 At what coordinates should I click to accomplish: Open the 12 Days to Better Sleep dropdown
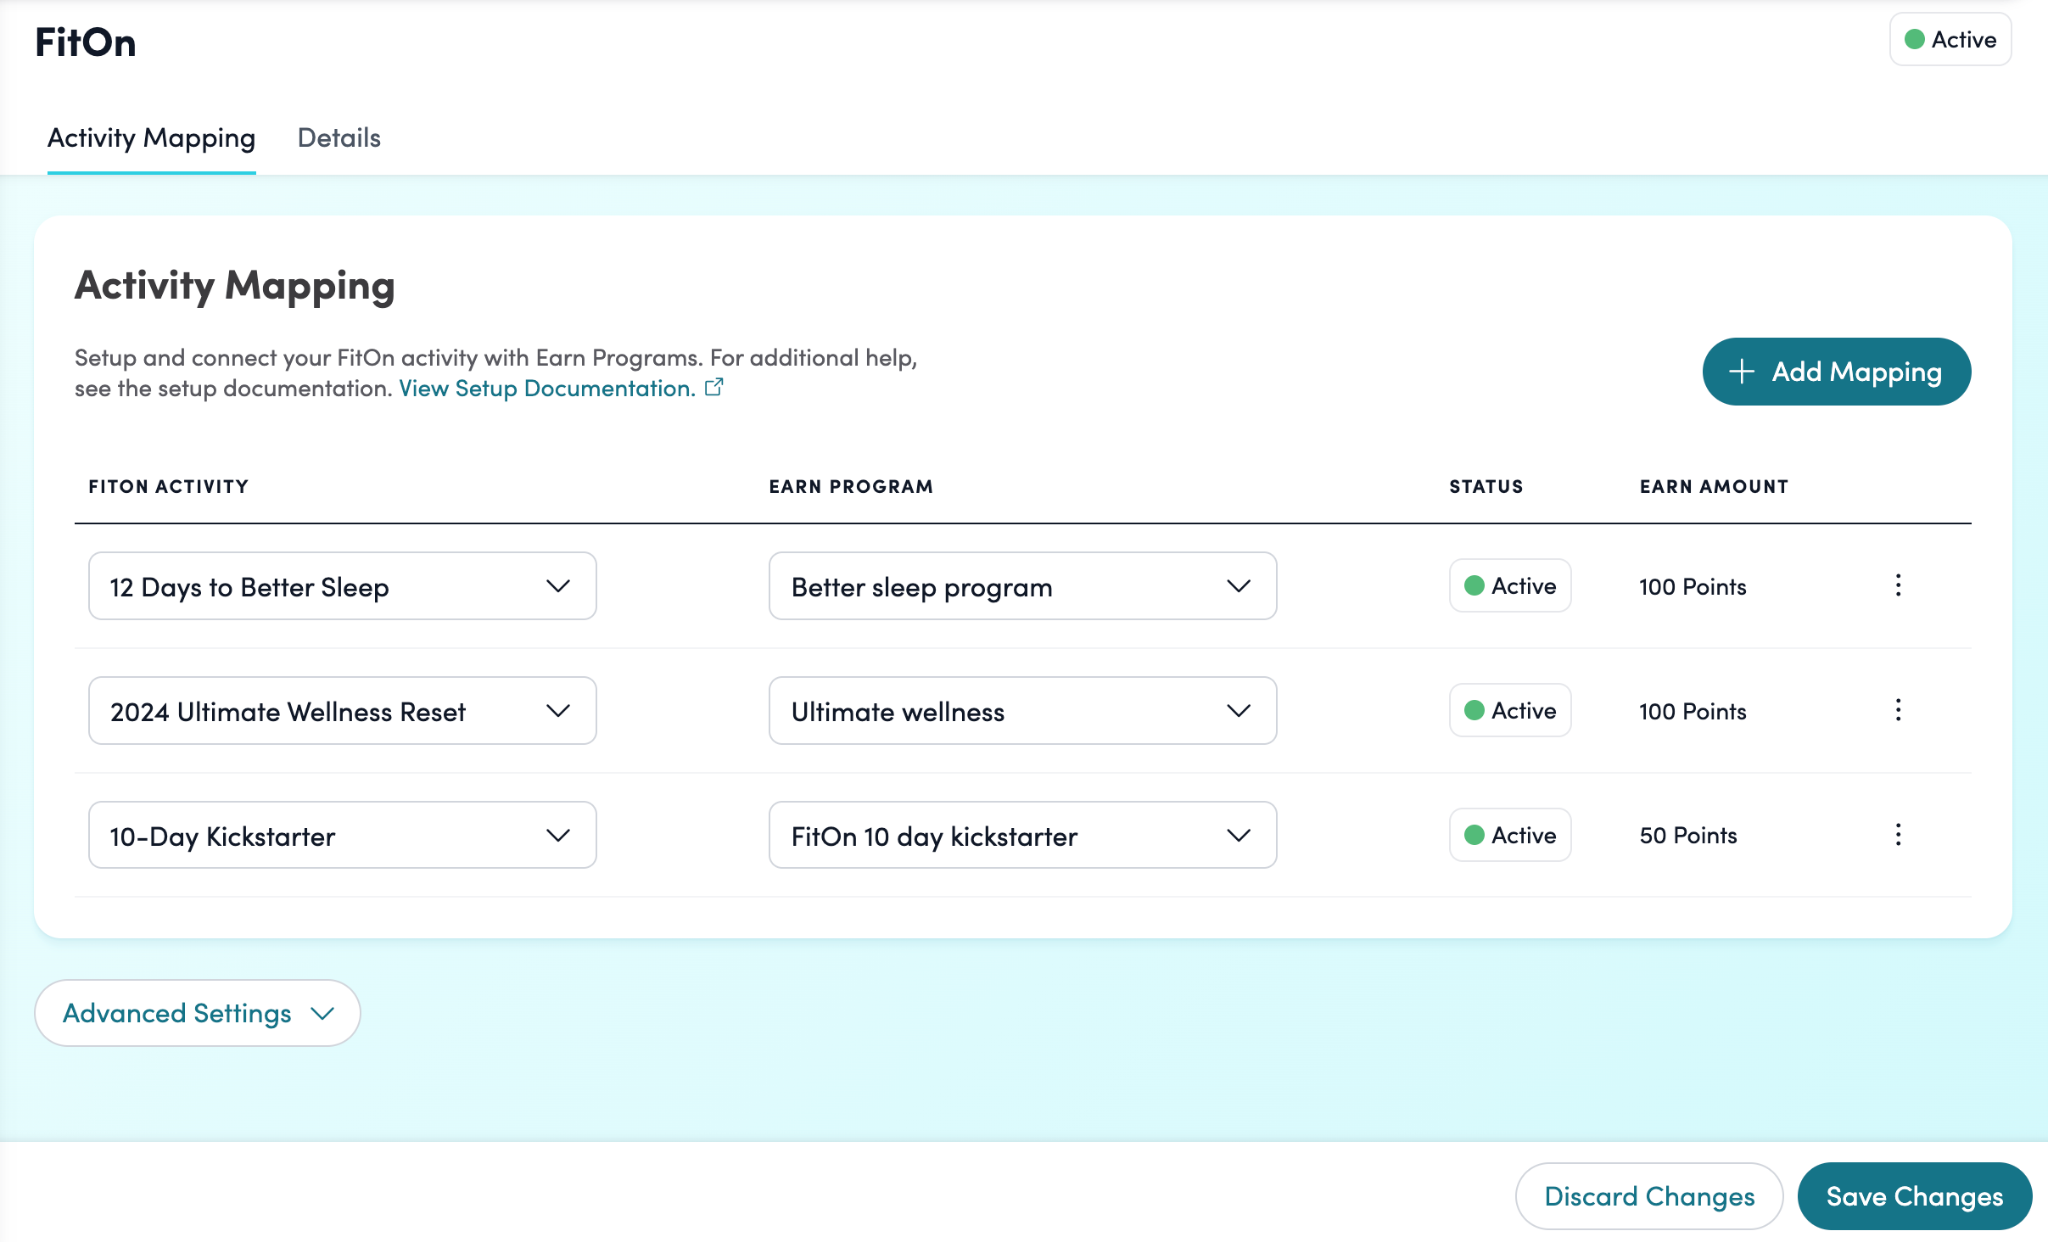tap(342, 586)
